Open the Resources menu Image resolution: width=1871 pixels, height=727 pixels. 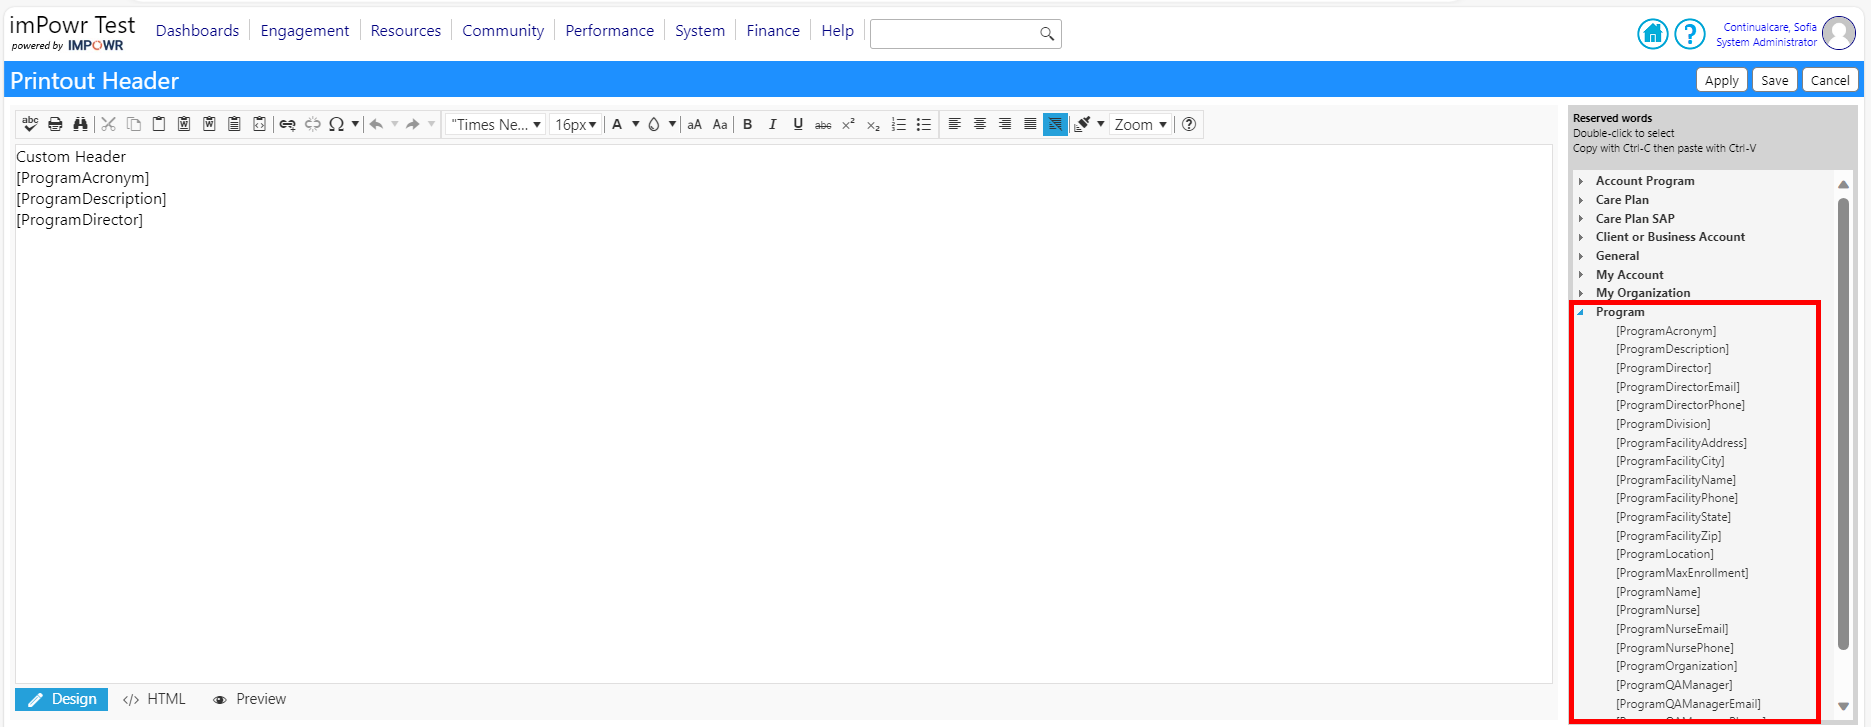(405, 31)
